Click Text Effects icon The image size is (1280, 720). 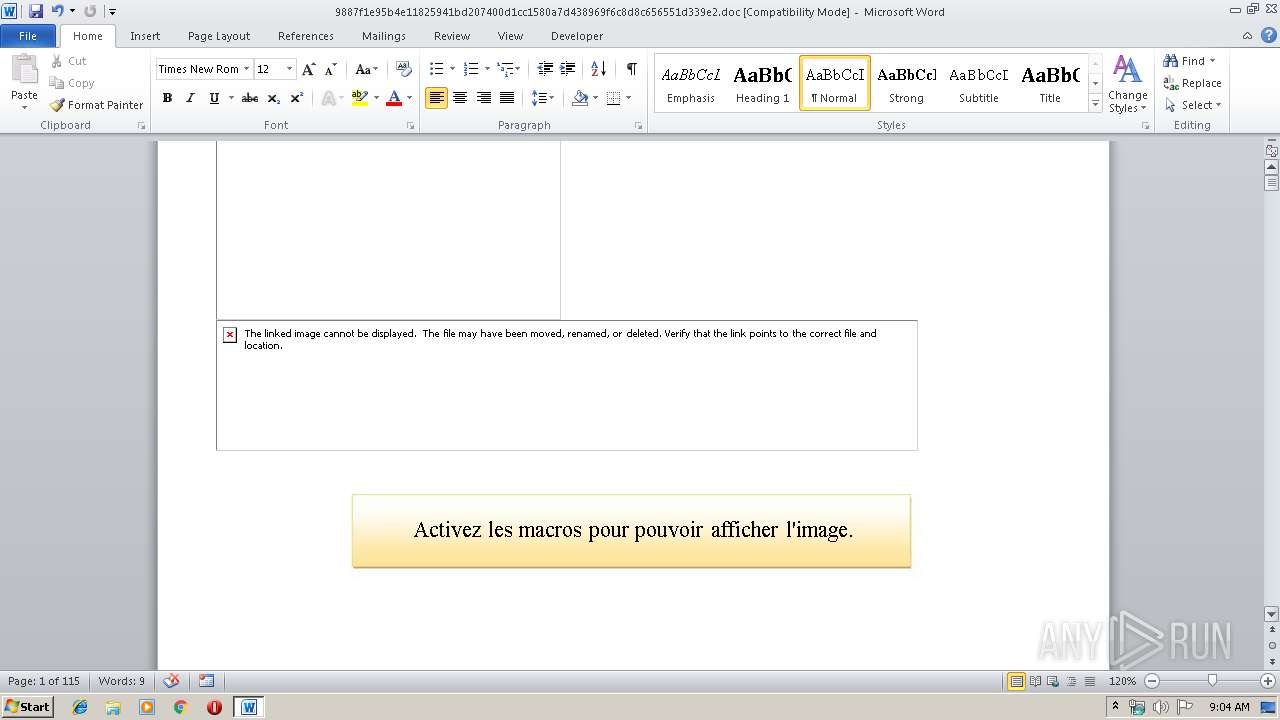327,98
